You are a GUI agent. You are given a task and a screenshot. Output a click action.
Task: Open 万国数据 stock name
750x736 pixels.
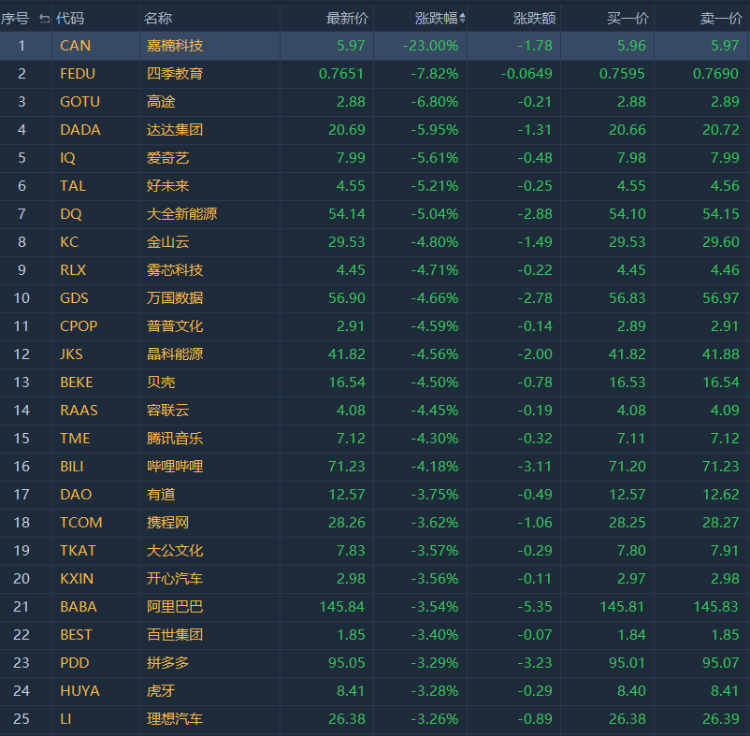[x=175, y=298]
